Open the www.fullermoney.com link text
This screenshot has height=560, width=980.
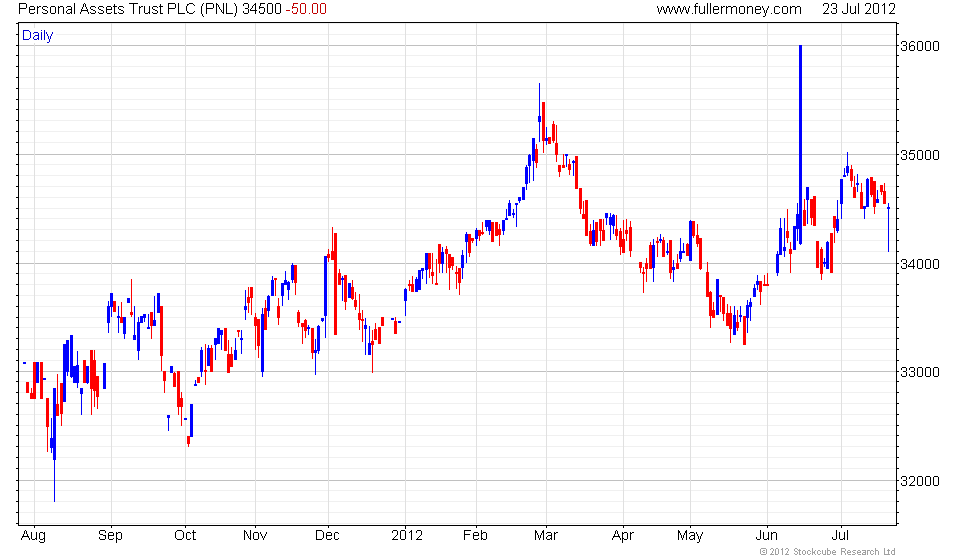pos(729,9)
